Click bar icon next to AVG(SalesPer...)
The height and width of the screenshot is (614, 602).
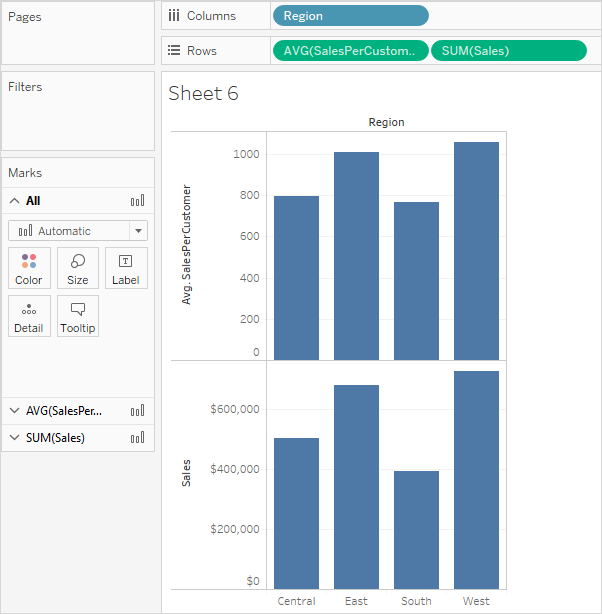click(138, 410)
